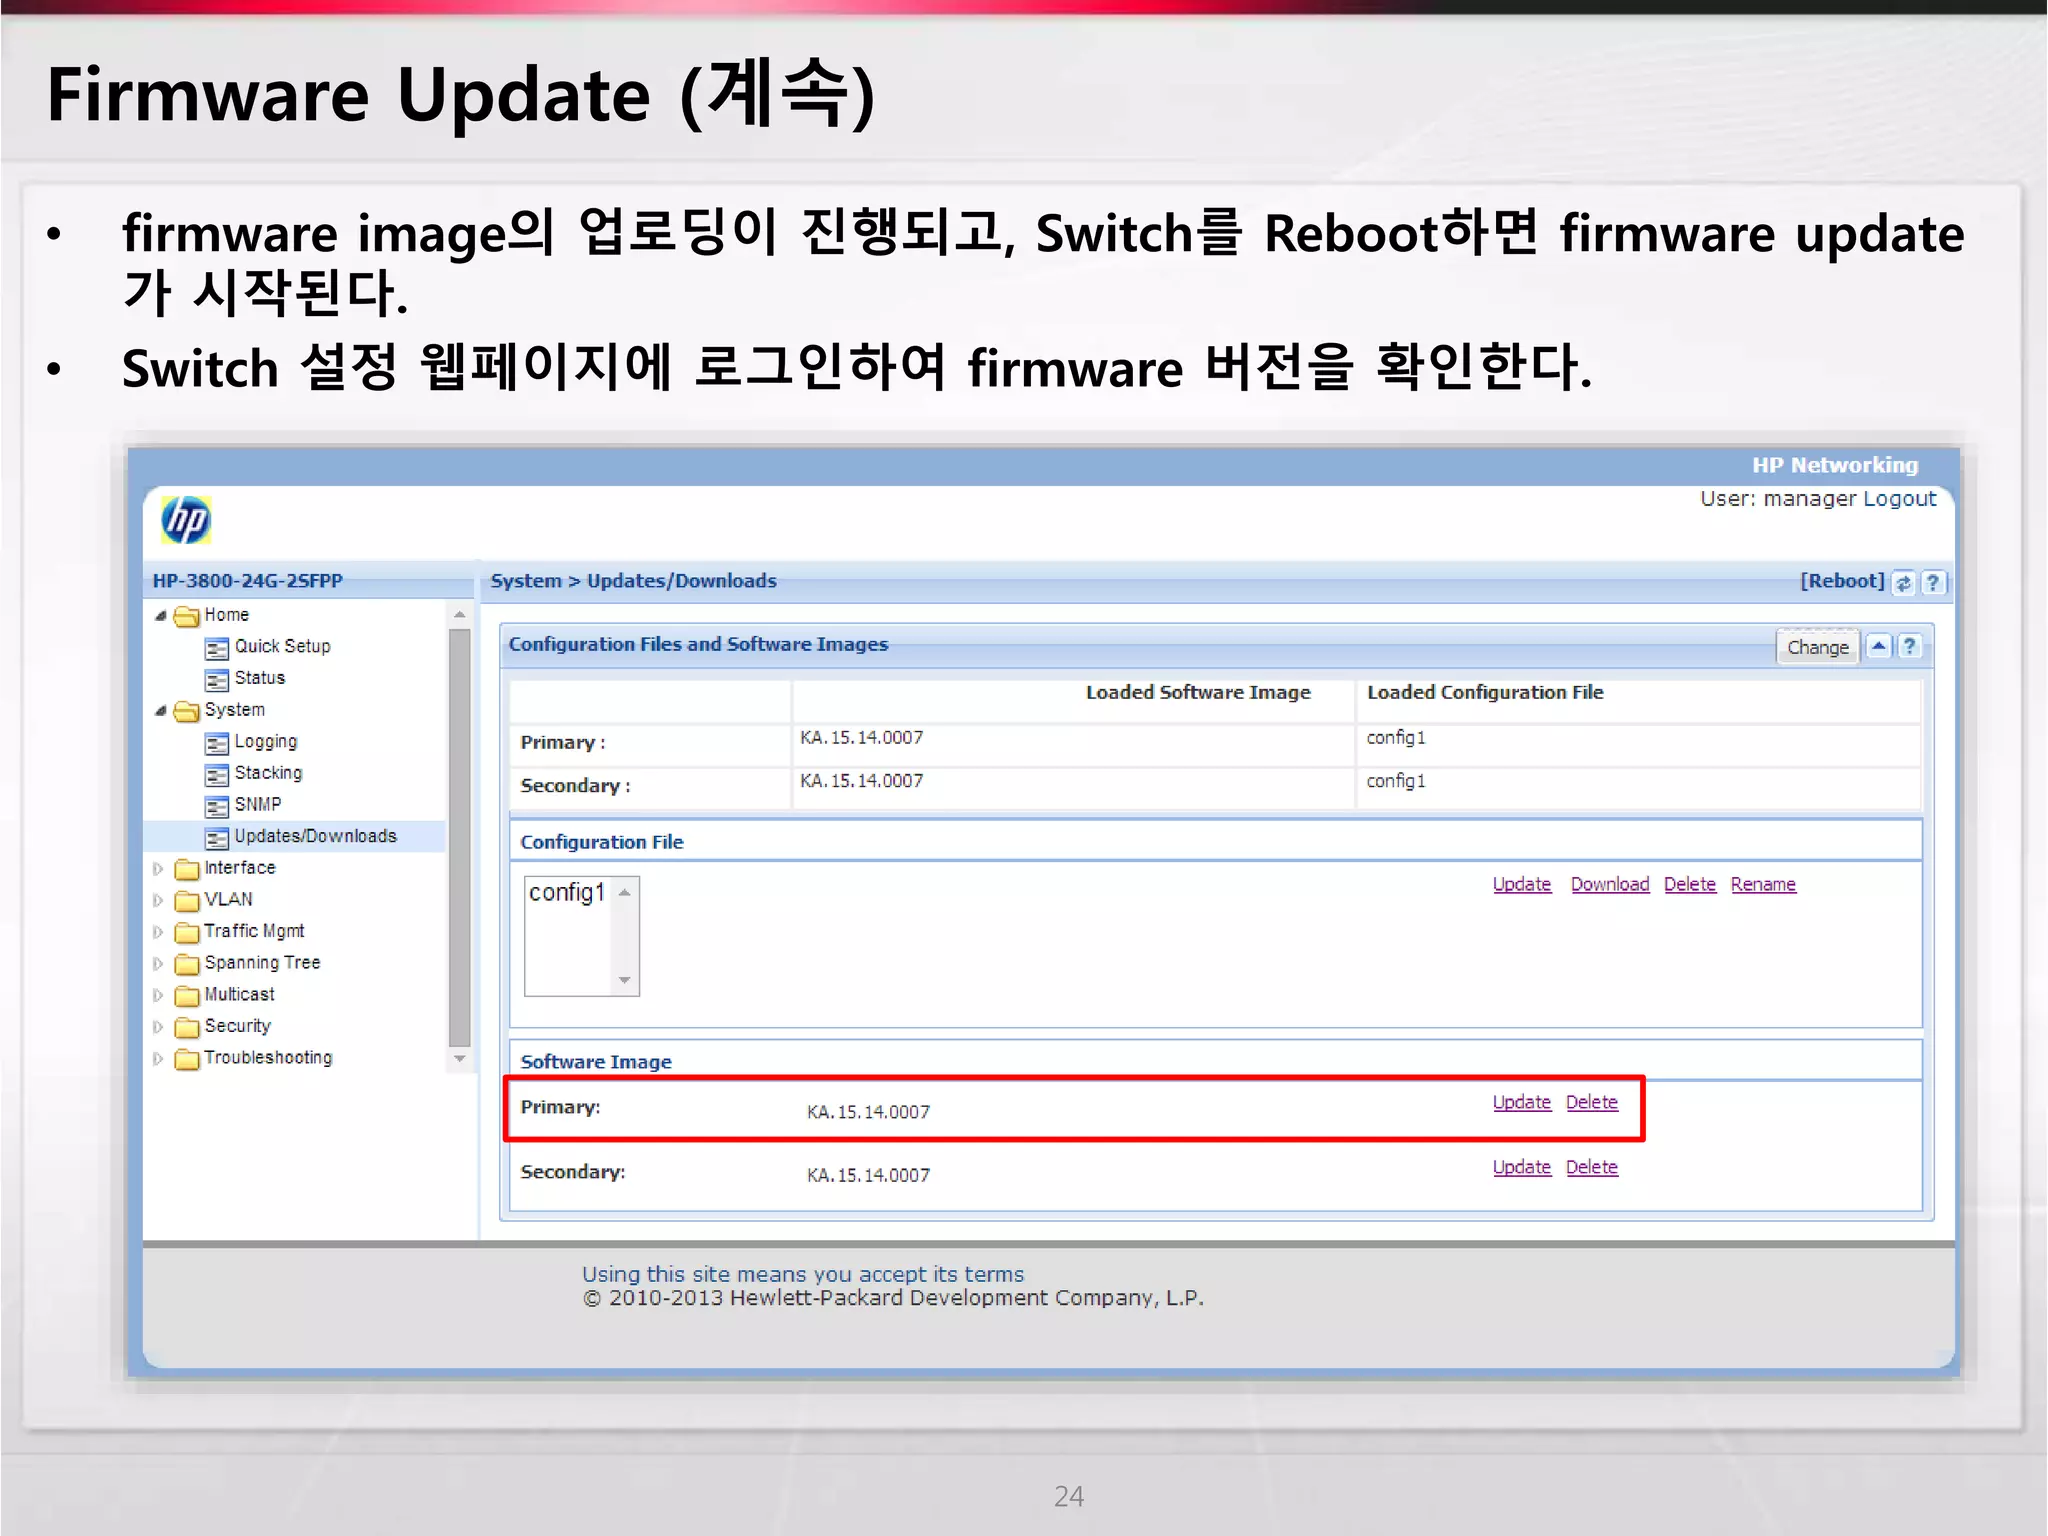2048x1536 pixels.
Task: Click the Updates/Downloads page icon
Action: (217, 838)
